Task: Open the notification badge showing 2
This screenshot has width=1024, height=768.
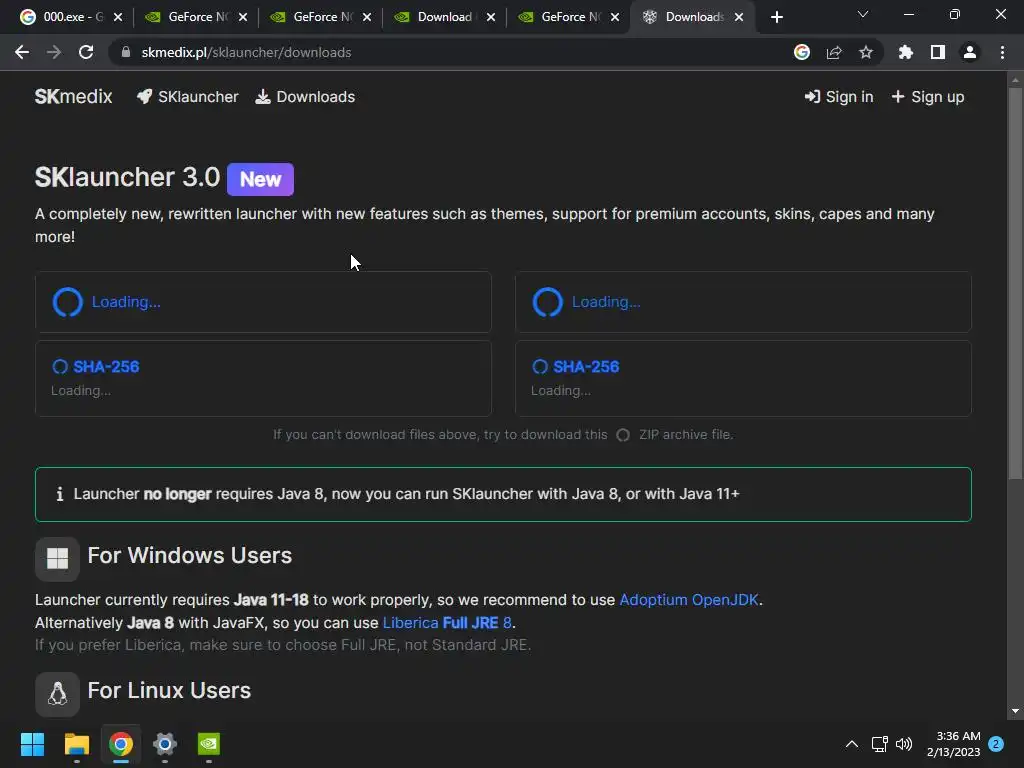Action: tap(996, 744)
